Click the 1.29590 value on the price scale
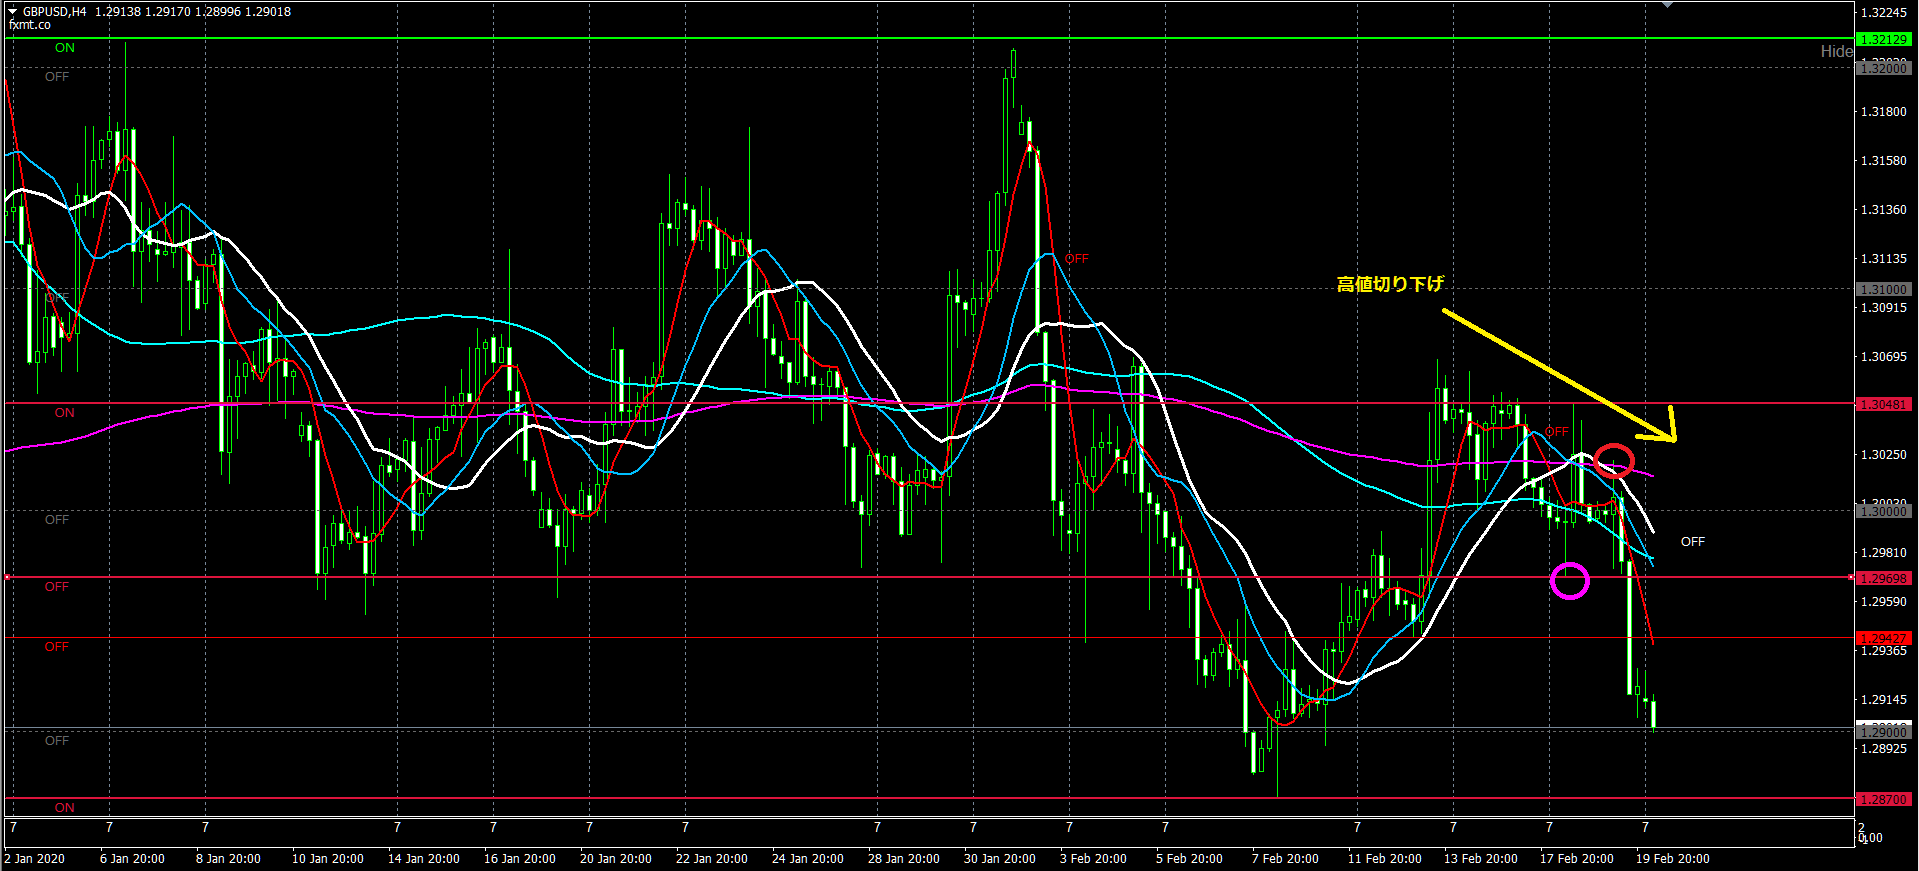The width and height of the screenshot is (1919, 871). click(1884, 602)
